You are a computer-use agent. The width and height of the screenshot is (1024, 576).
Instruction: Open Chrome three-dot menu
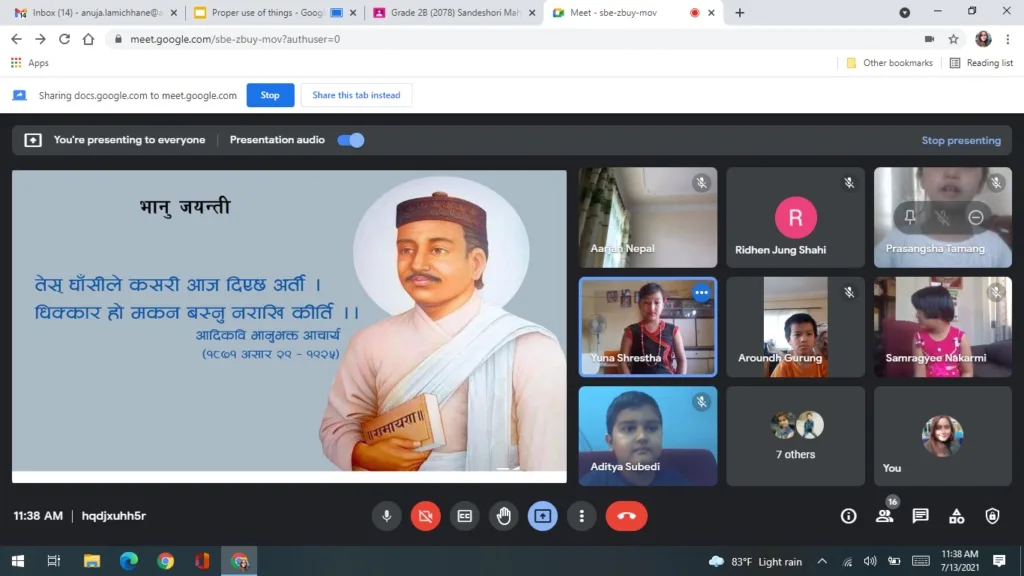click(x=1008, y=39)
